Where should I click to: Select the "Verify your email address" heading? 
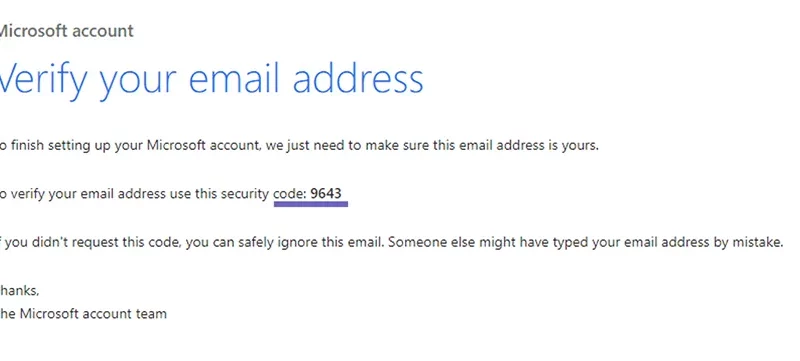(211, 80)
